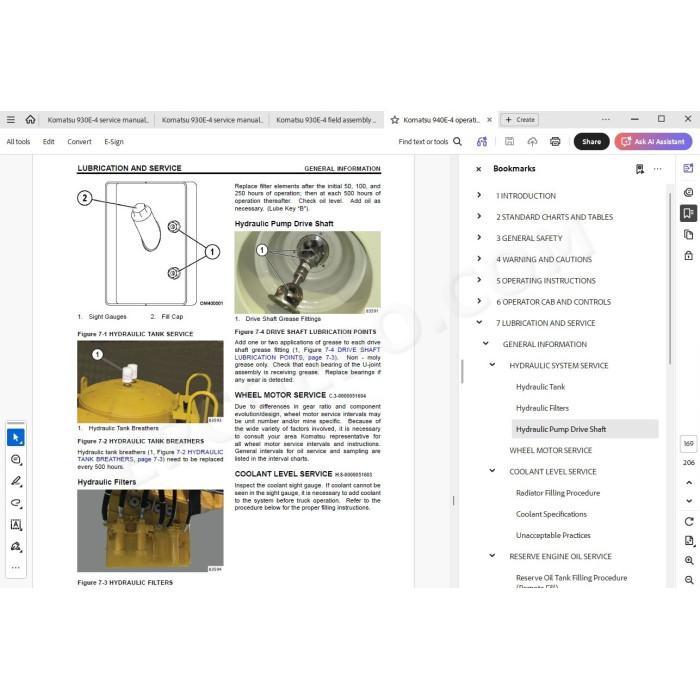Select the fill and sign tool

16,546
